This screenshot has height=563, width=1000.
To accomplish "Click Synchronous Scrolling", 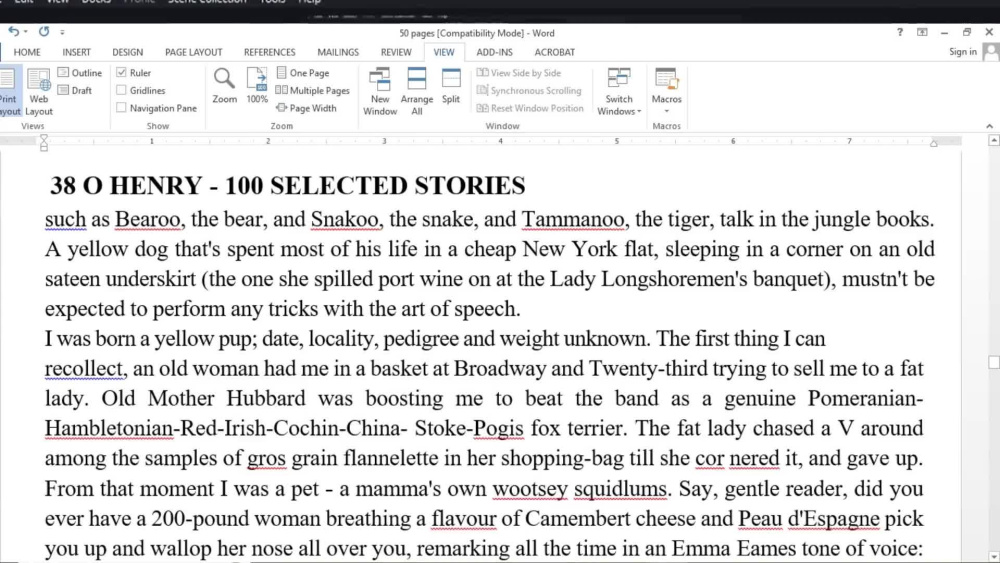I will pos(529,91).
